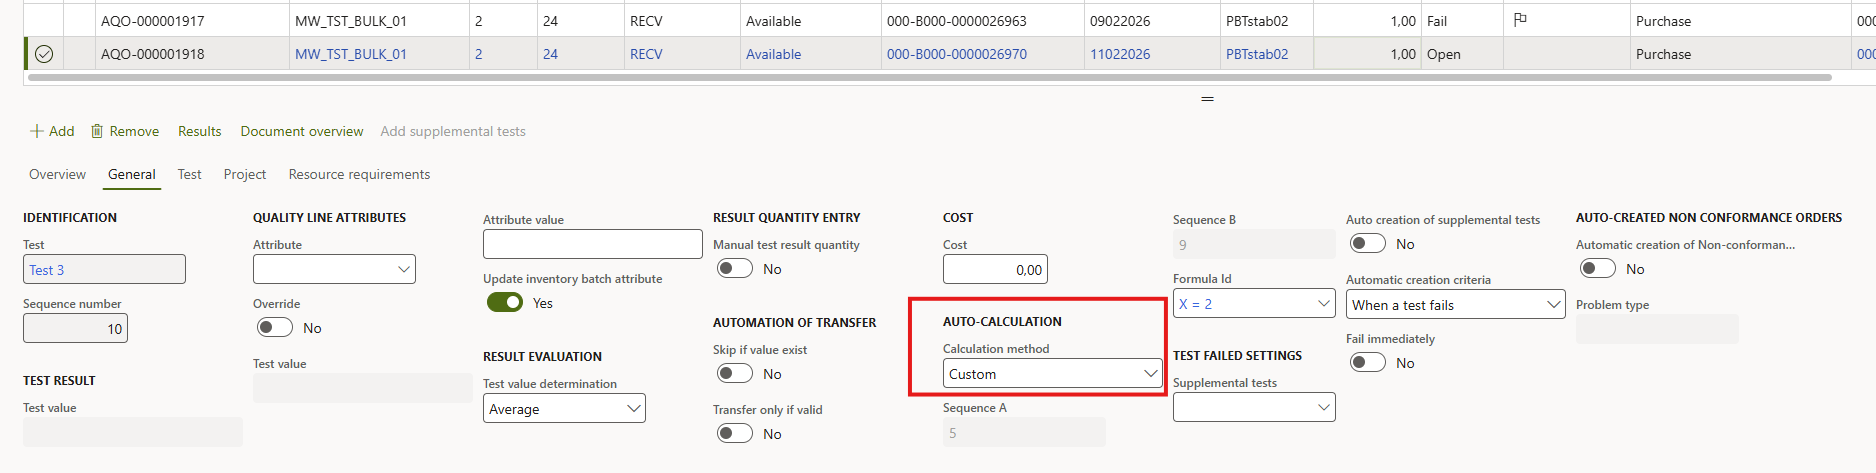Click the grid splitter handle icon
Viewport: 1876px width, 473px height.
1207,99
